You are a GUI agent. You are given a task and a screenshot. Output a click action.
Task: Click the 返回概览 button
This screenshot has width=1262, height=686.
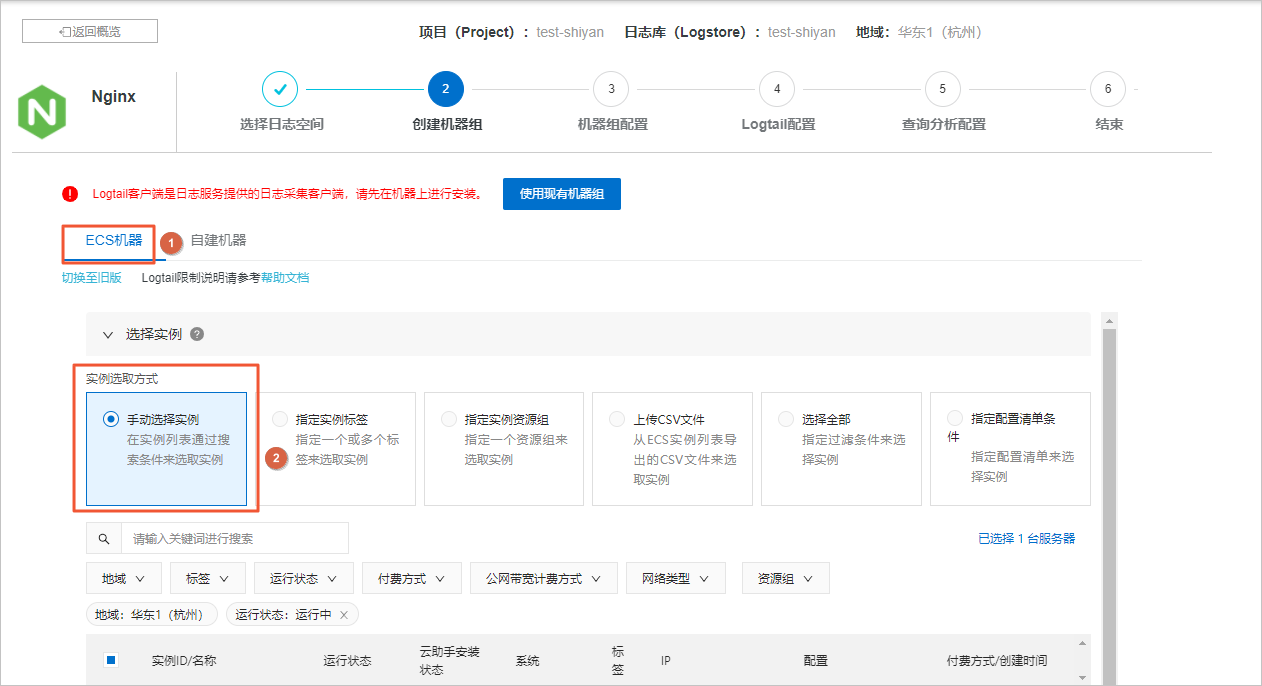tap(90, 31)
